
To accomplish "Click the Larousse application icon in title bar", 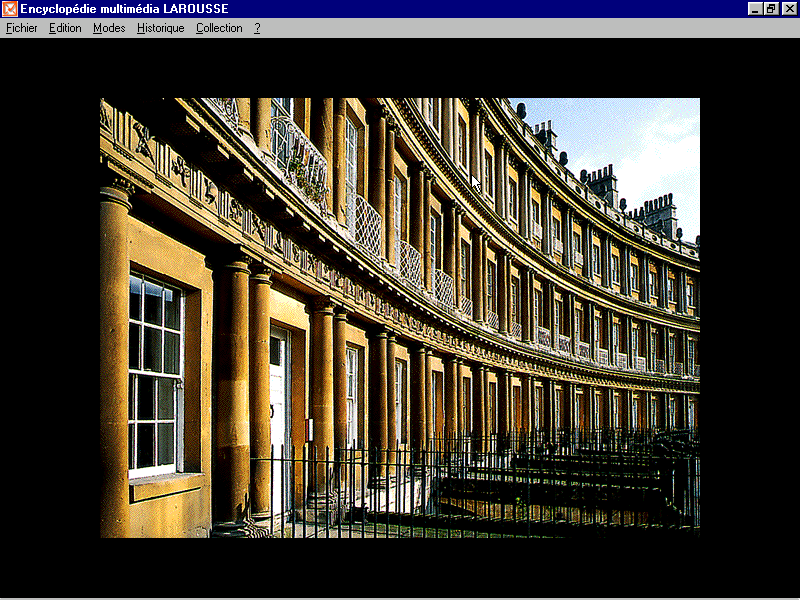I will click(10, 9).
